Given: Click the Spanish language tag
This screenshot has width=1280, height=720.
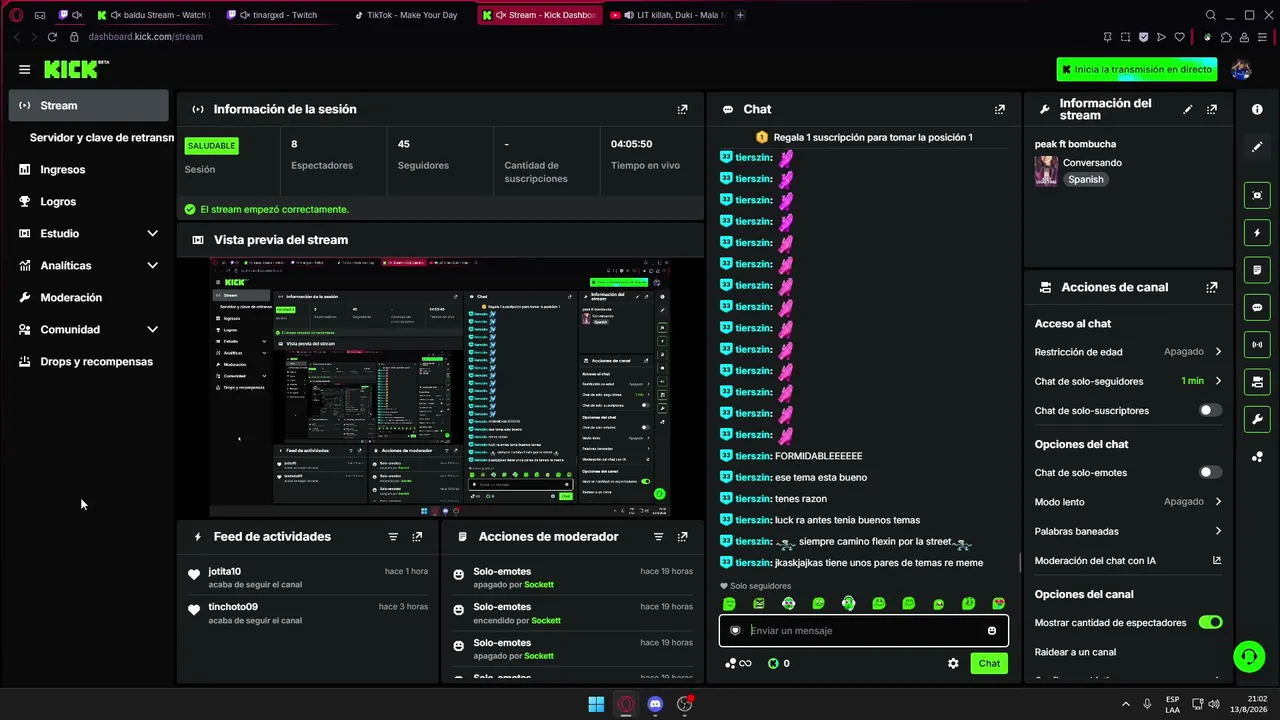Looking at the screenshot, I should pyautogui.click(x=1085, y=180).
